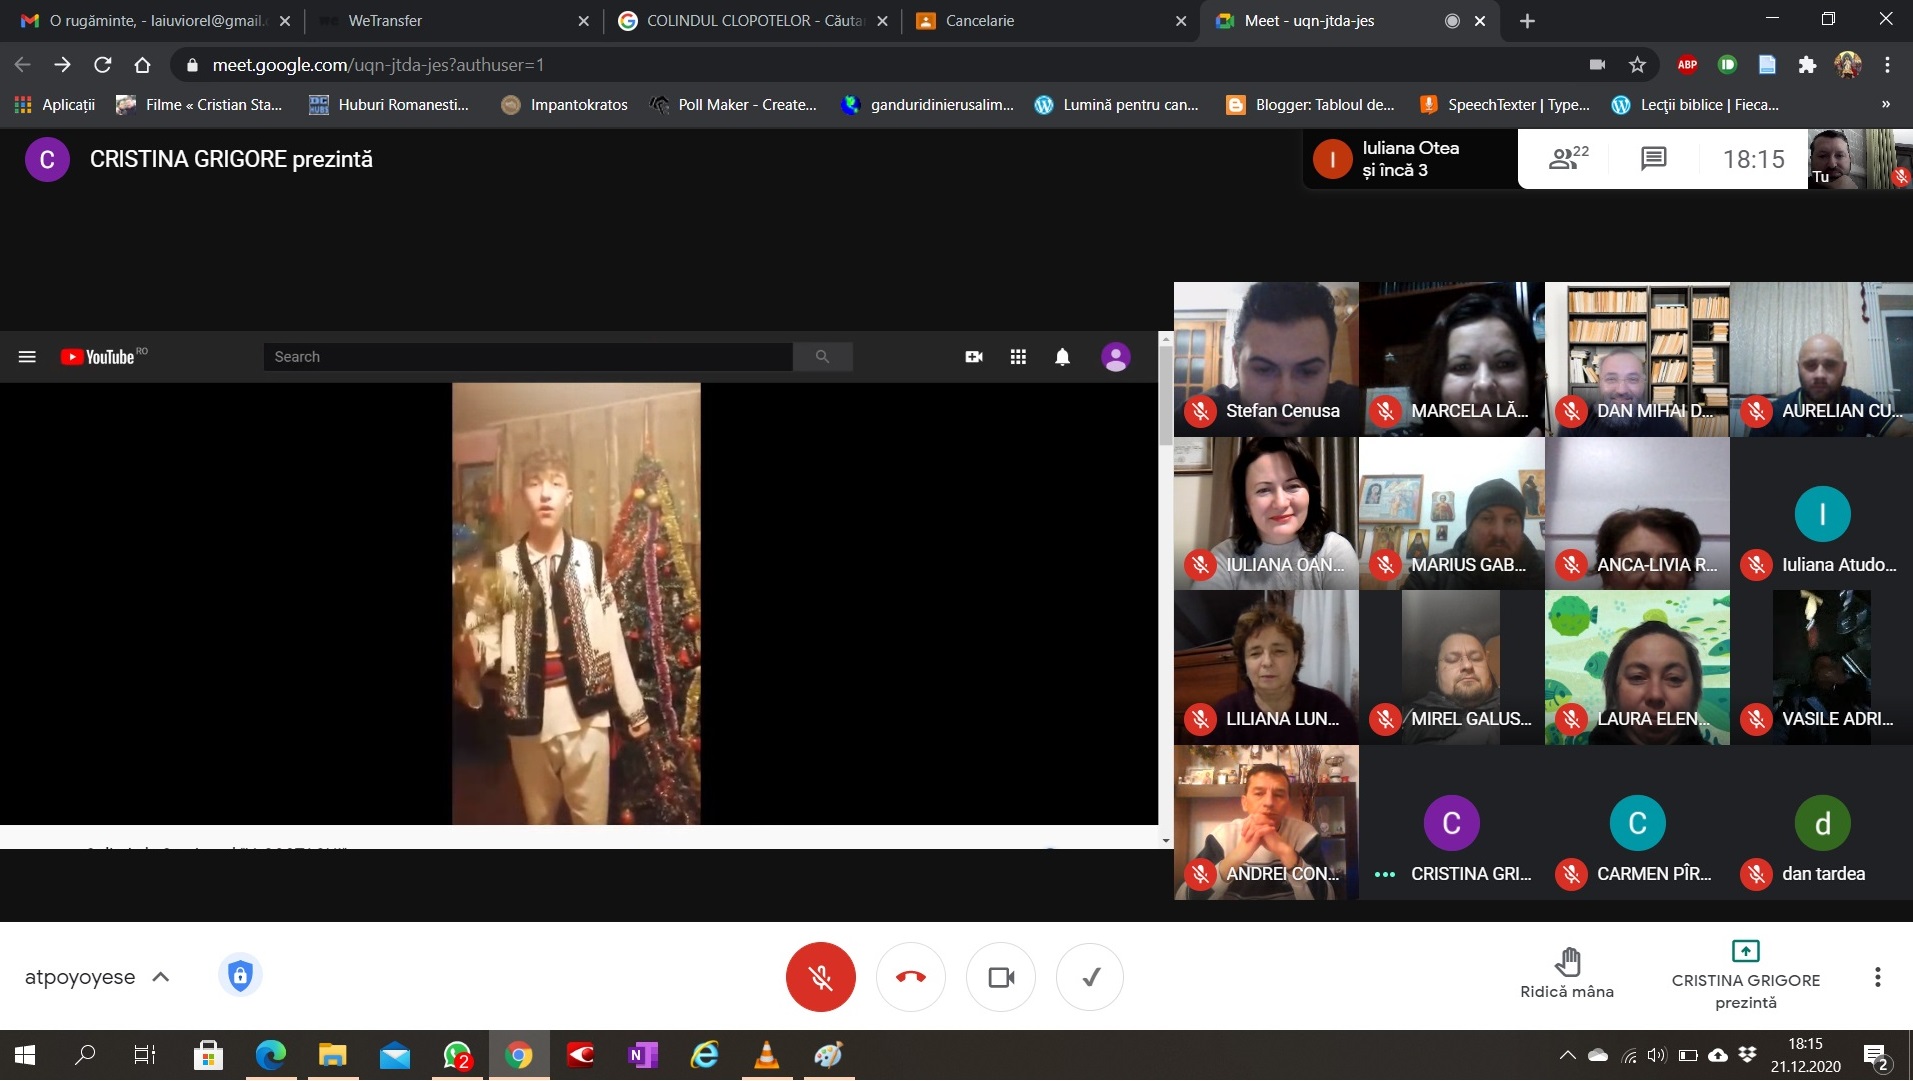Show the participants list icon

(1567, 158)
